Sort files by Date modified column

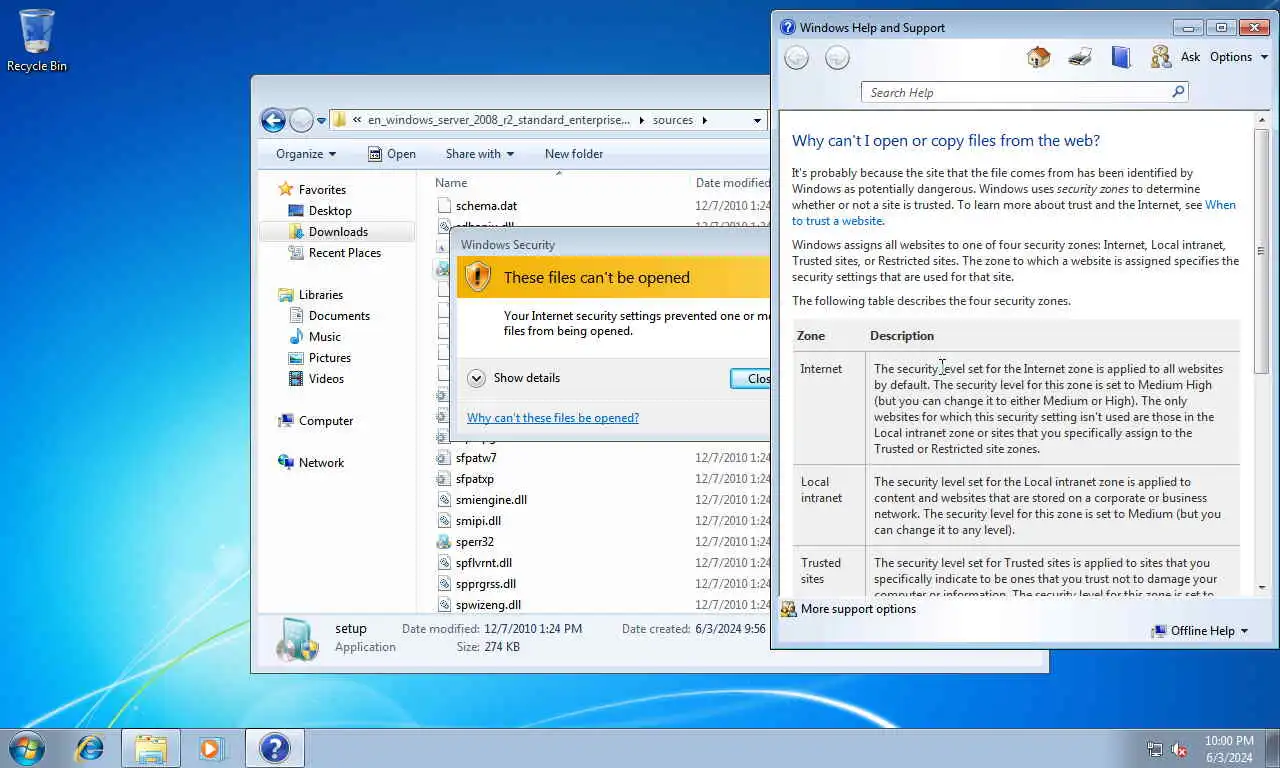[x=732, y=183]
